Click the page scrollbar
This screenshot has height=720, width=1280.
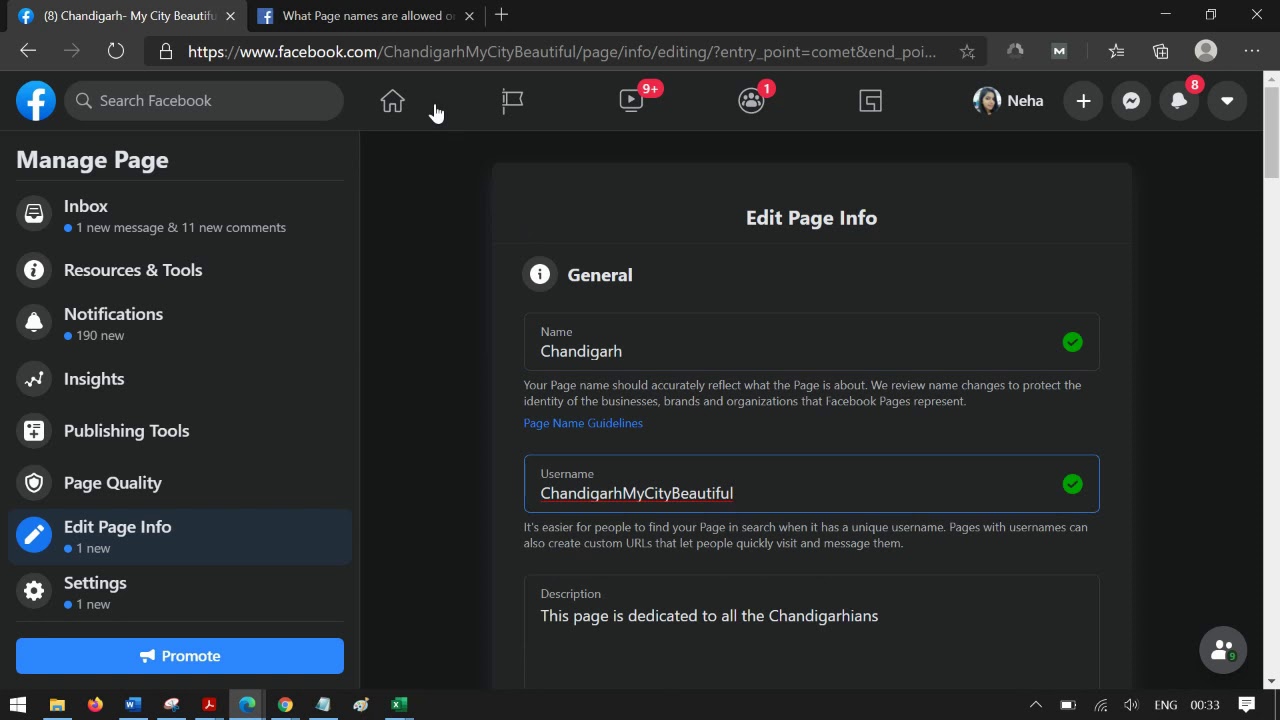tap(1271, 133)
